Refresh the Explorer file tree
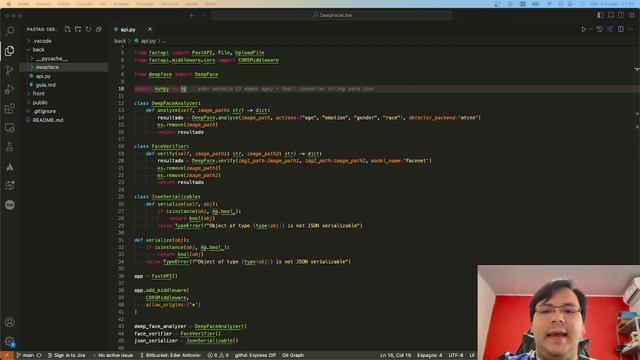Image resolution: width=640 pixels, height=360 pixels. pyautogui.click(x=88, y=29)
